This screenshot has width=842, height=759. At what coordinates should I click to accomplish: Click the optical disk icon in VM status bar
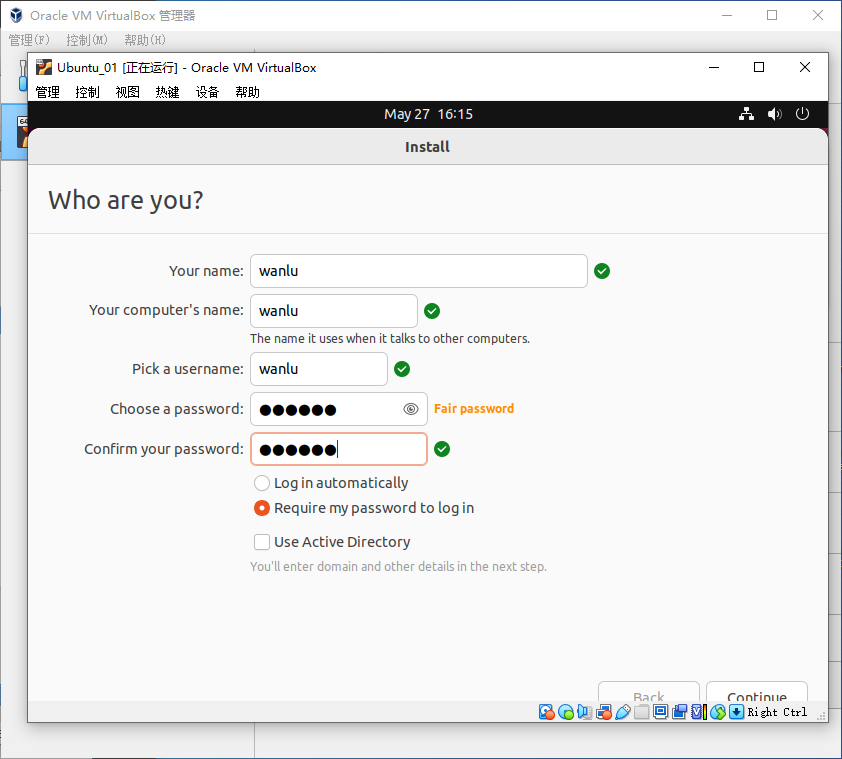(566, 712)
